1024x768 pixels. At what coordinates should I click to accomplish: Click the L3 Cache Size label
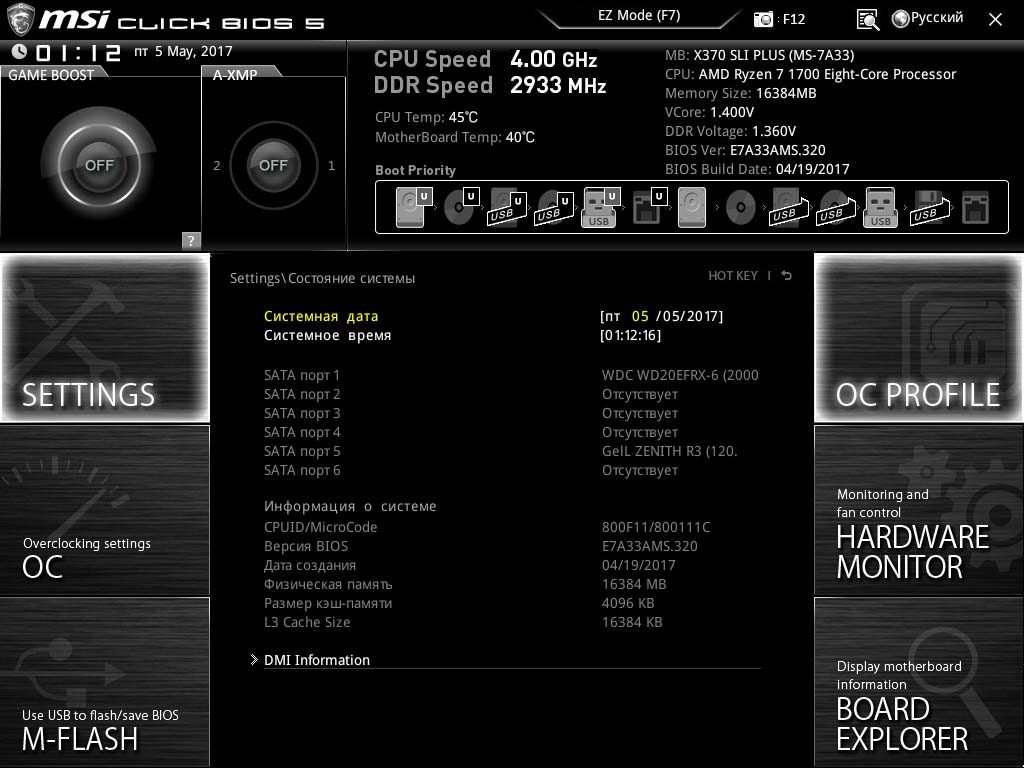pyautogui.click(x=307, y=622)
